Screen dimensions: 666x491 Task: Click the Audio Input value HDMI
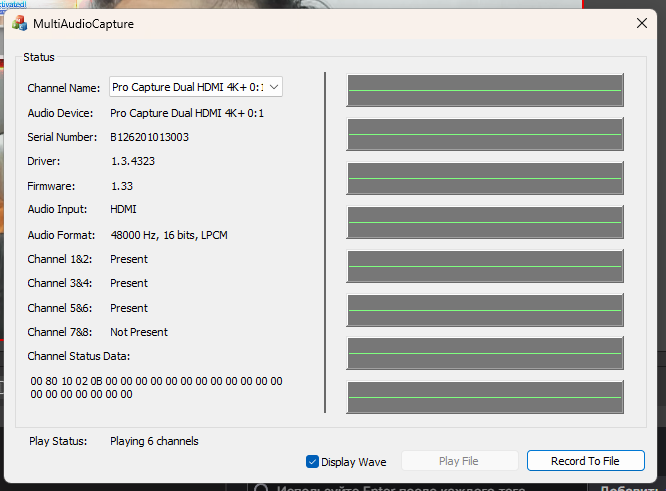click(x=124, y=209)
